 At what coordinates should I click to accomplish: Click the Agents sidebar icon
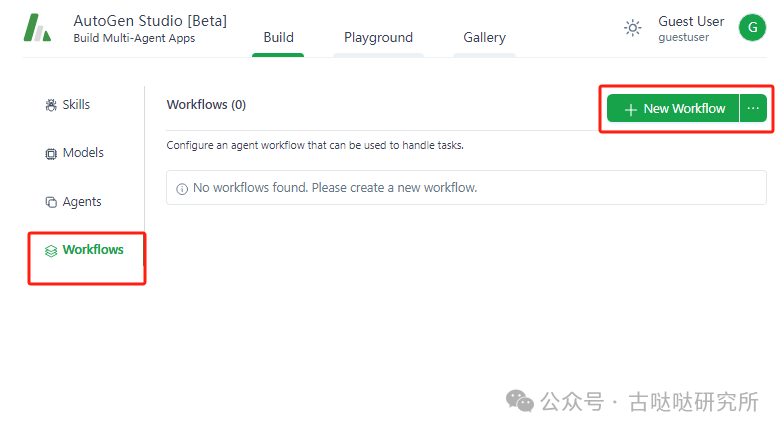(51, 202)
